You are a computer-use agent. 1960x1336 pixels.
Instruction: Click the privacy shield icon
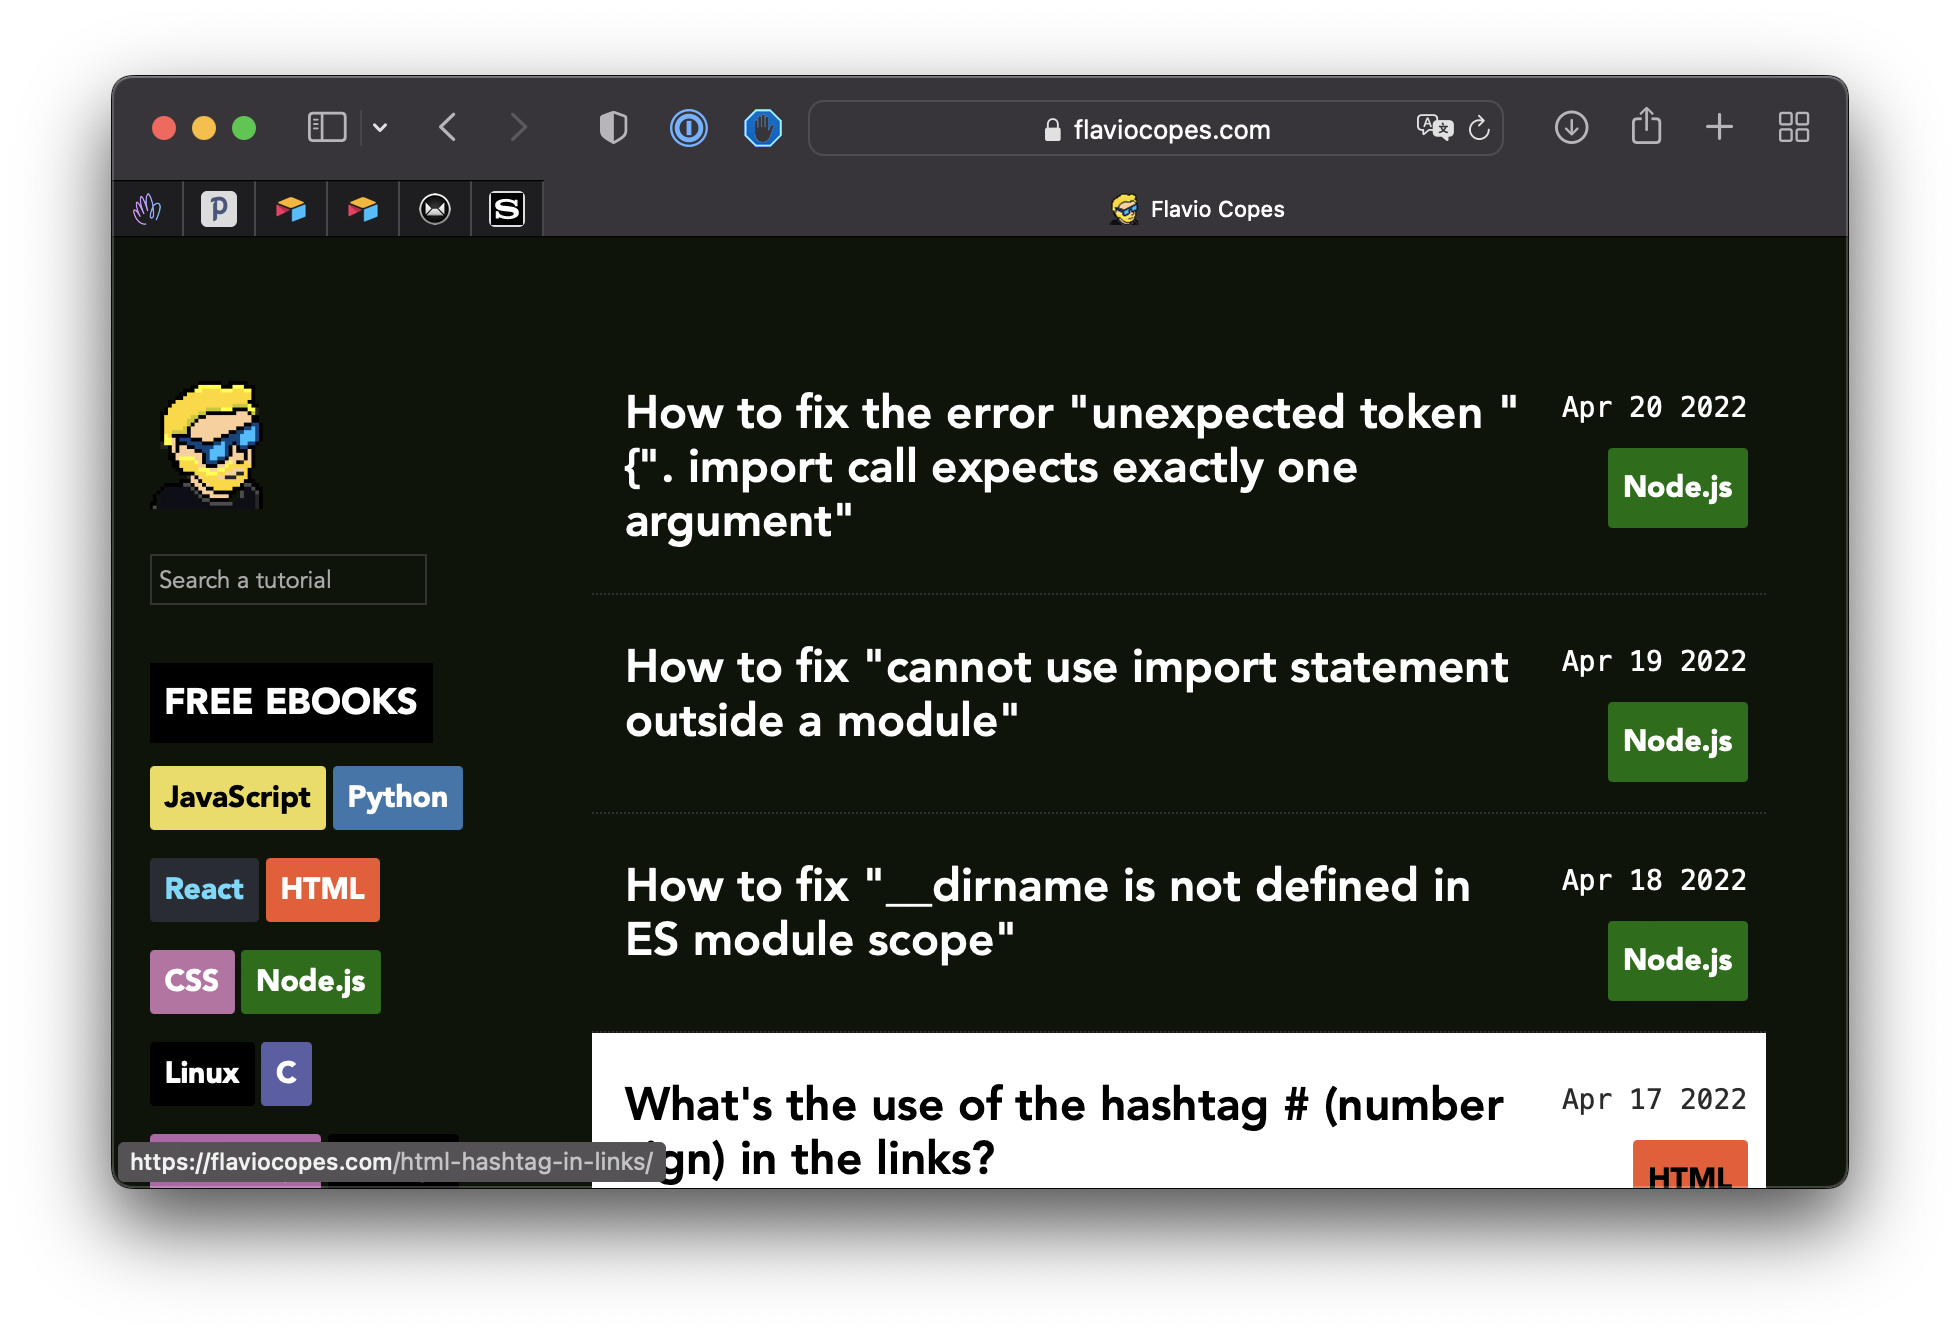tap(613, 128)
